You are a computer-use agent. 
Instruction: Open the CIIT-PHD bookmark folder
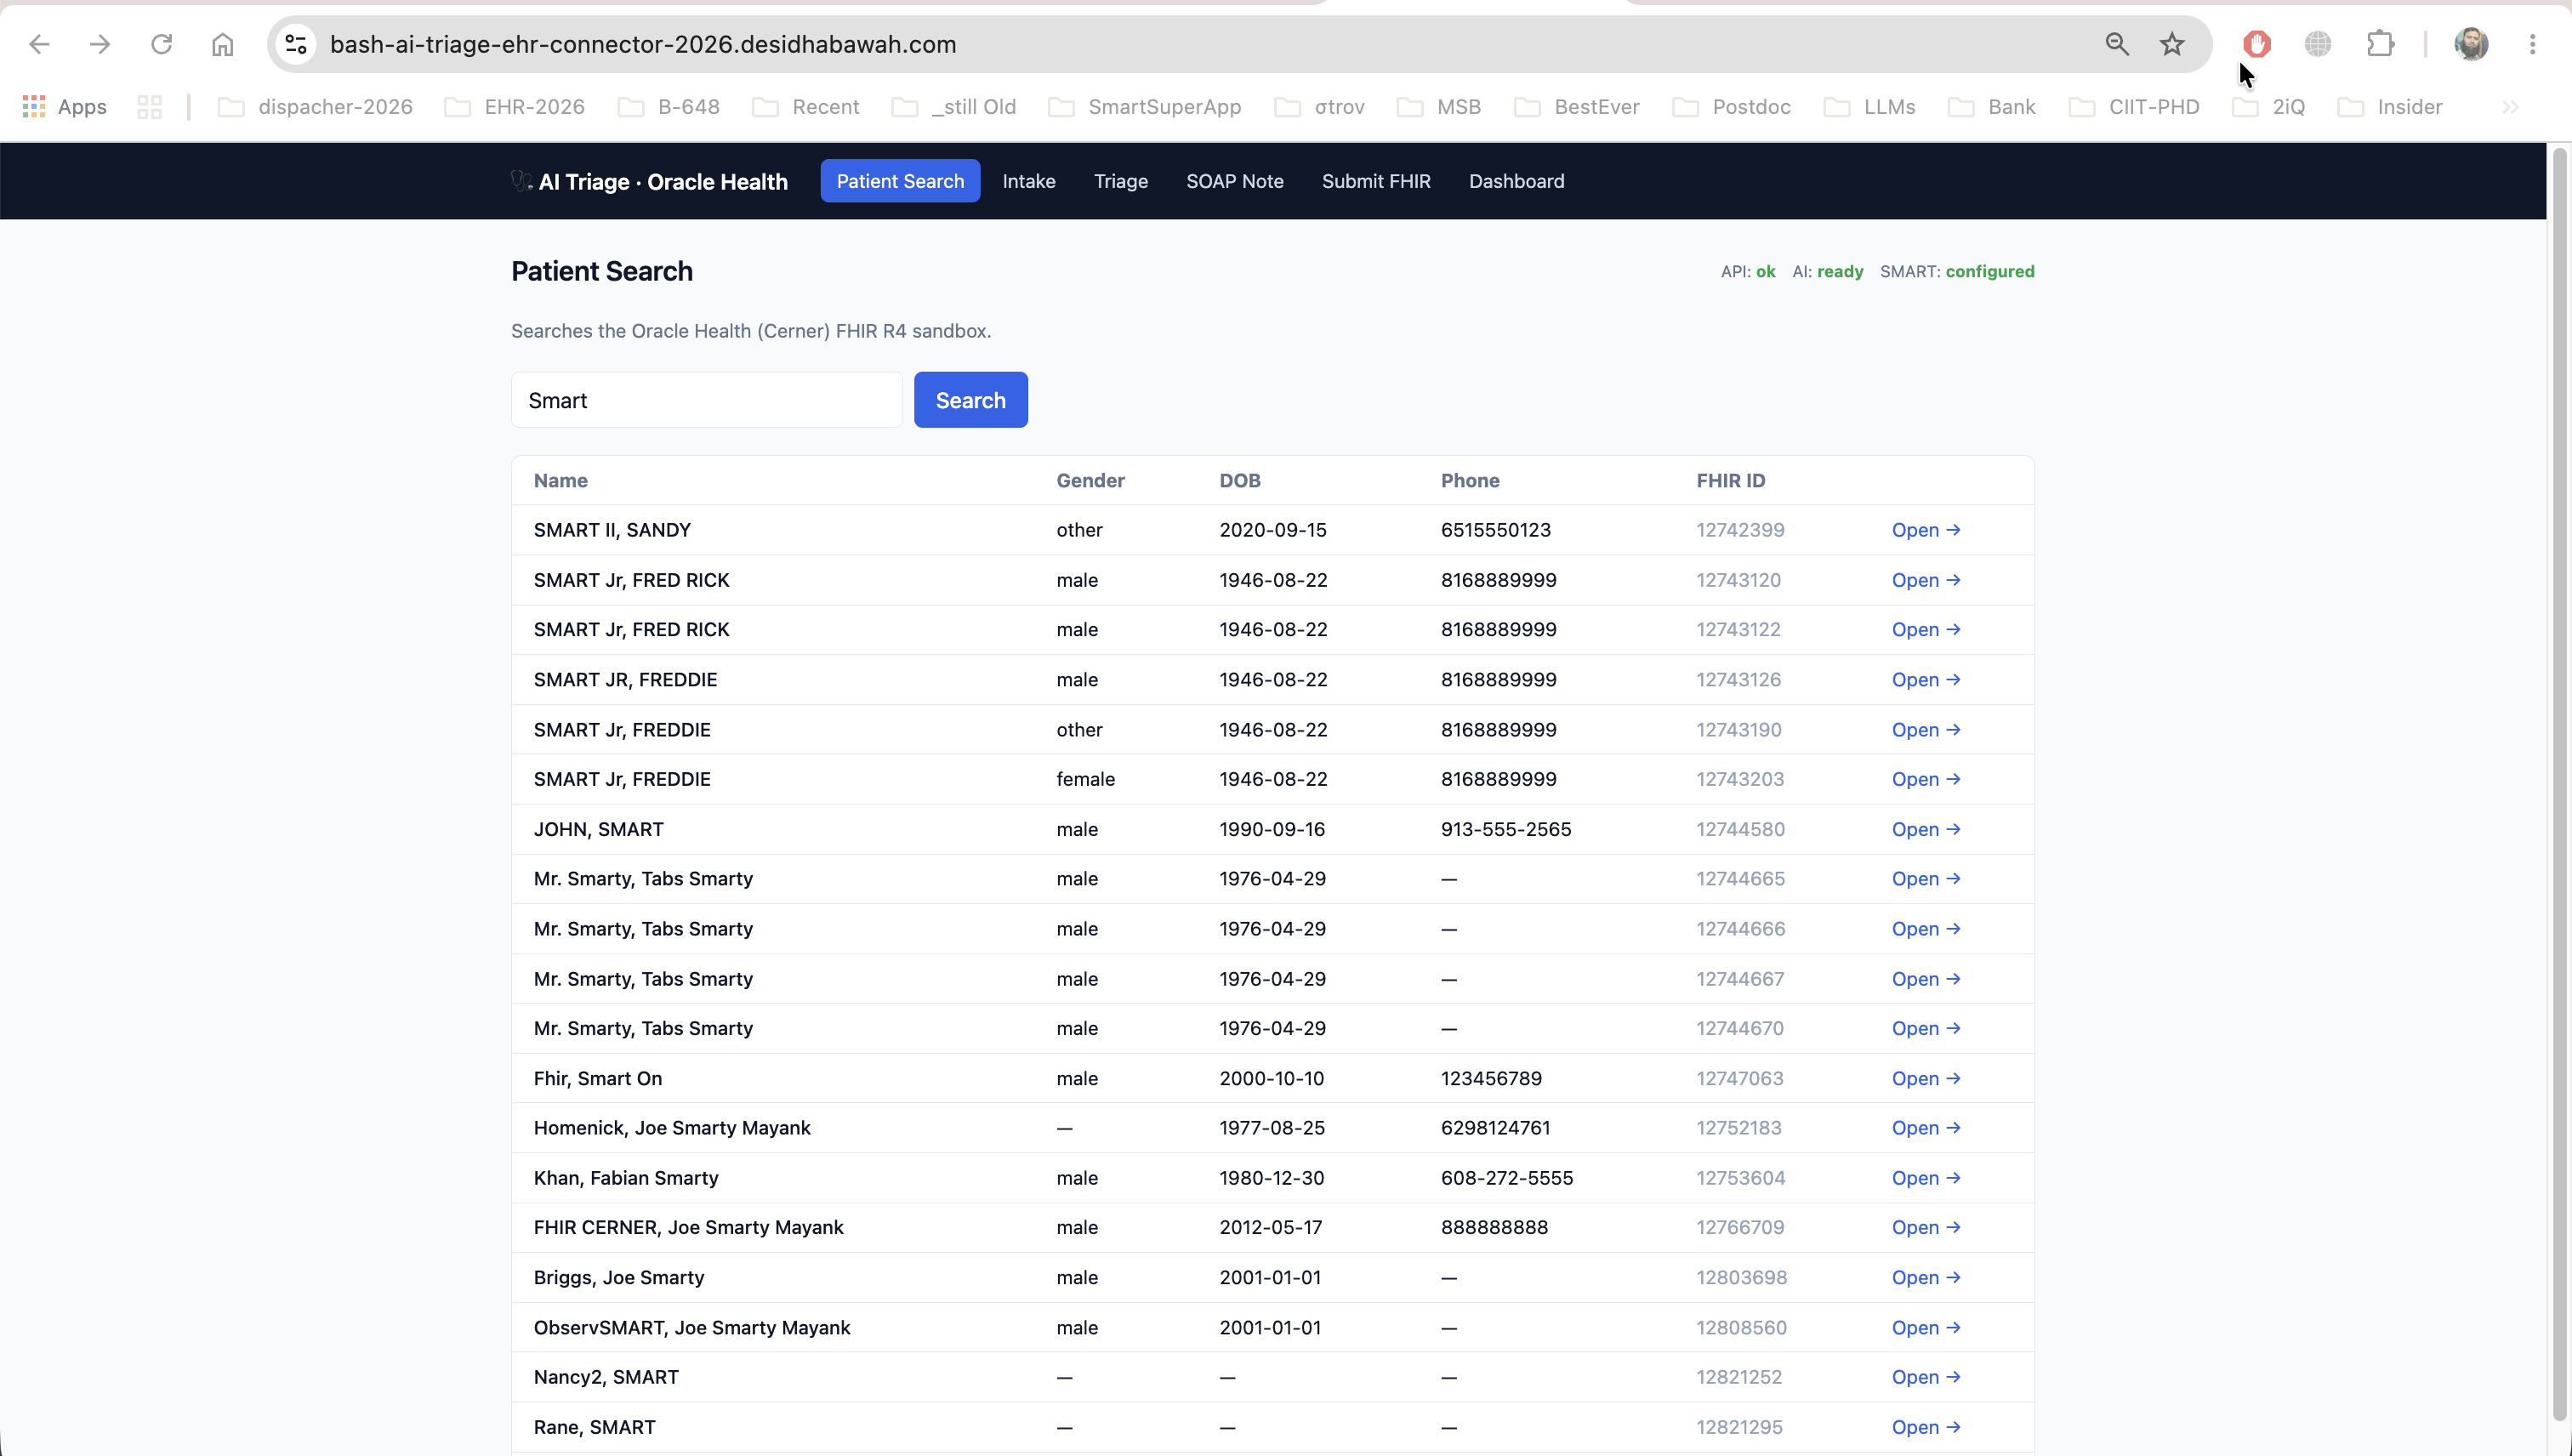point(2134,107)
